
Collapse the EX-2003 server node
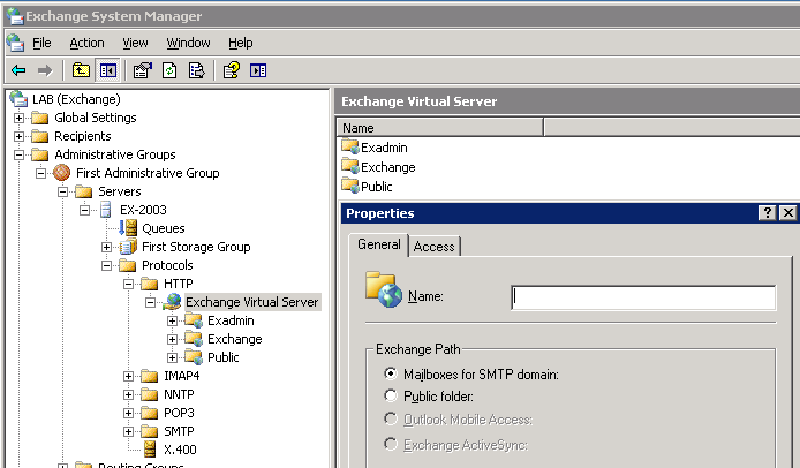pyautogui.click(x=85, y=210)
